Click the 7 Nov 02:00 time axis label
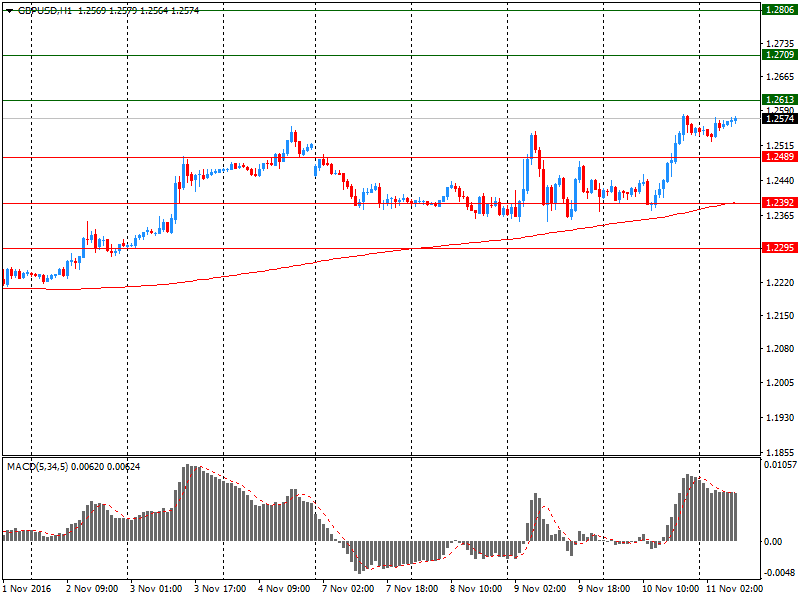 pos(348,588)
